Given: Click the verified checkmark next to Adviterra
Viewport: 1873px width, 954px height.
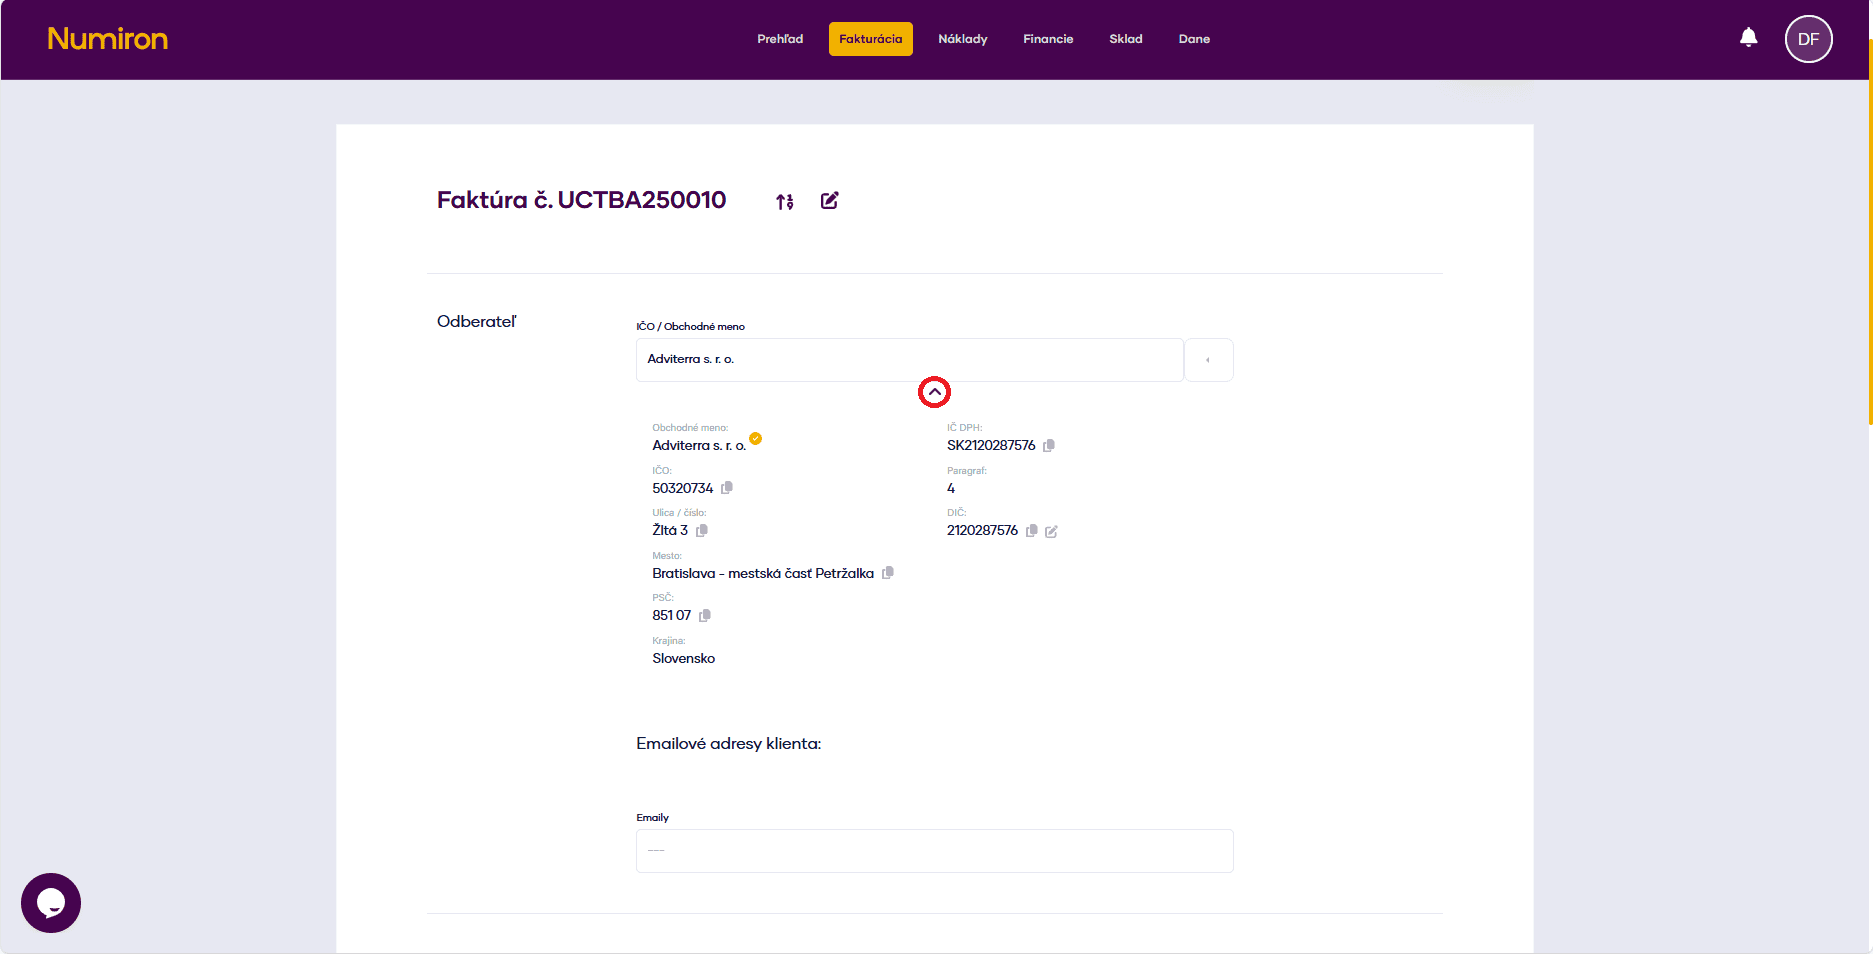Looking at the screenshot, I should point(756,438).
